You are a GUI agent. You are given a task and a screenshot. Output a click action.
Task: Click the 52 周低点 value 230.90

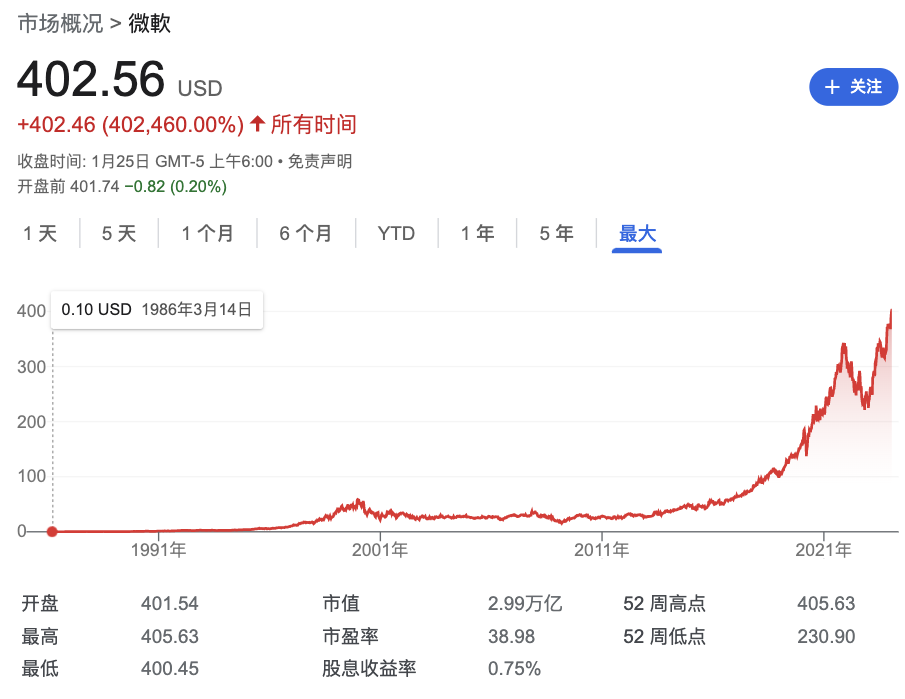click(826, 637)
